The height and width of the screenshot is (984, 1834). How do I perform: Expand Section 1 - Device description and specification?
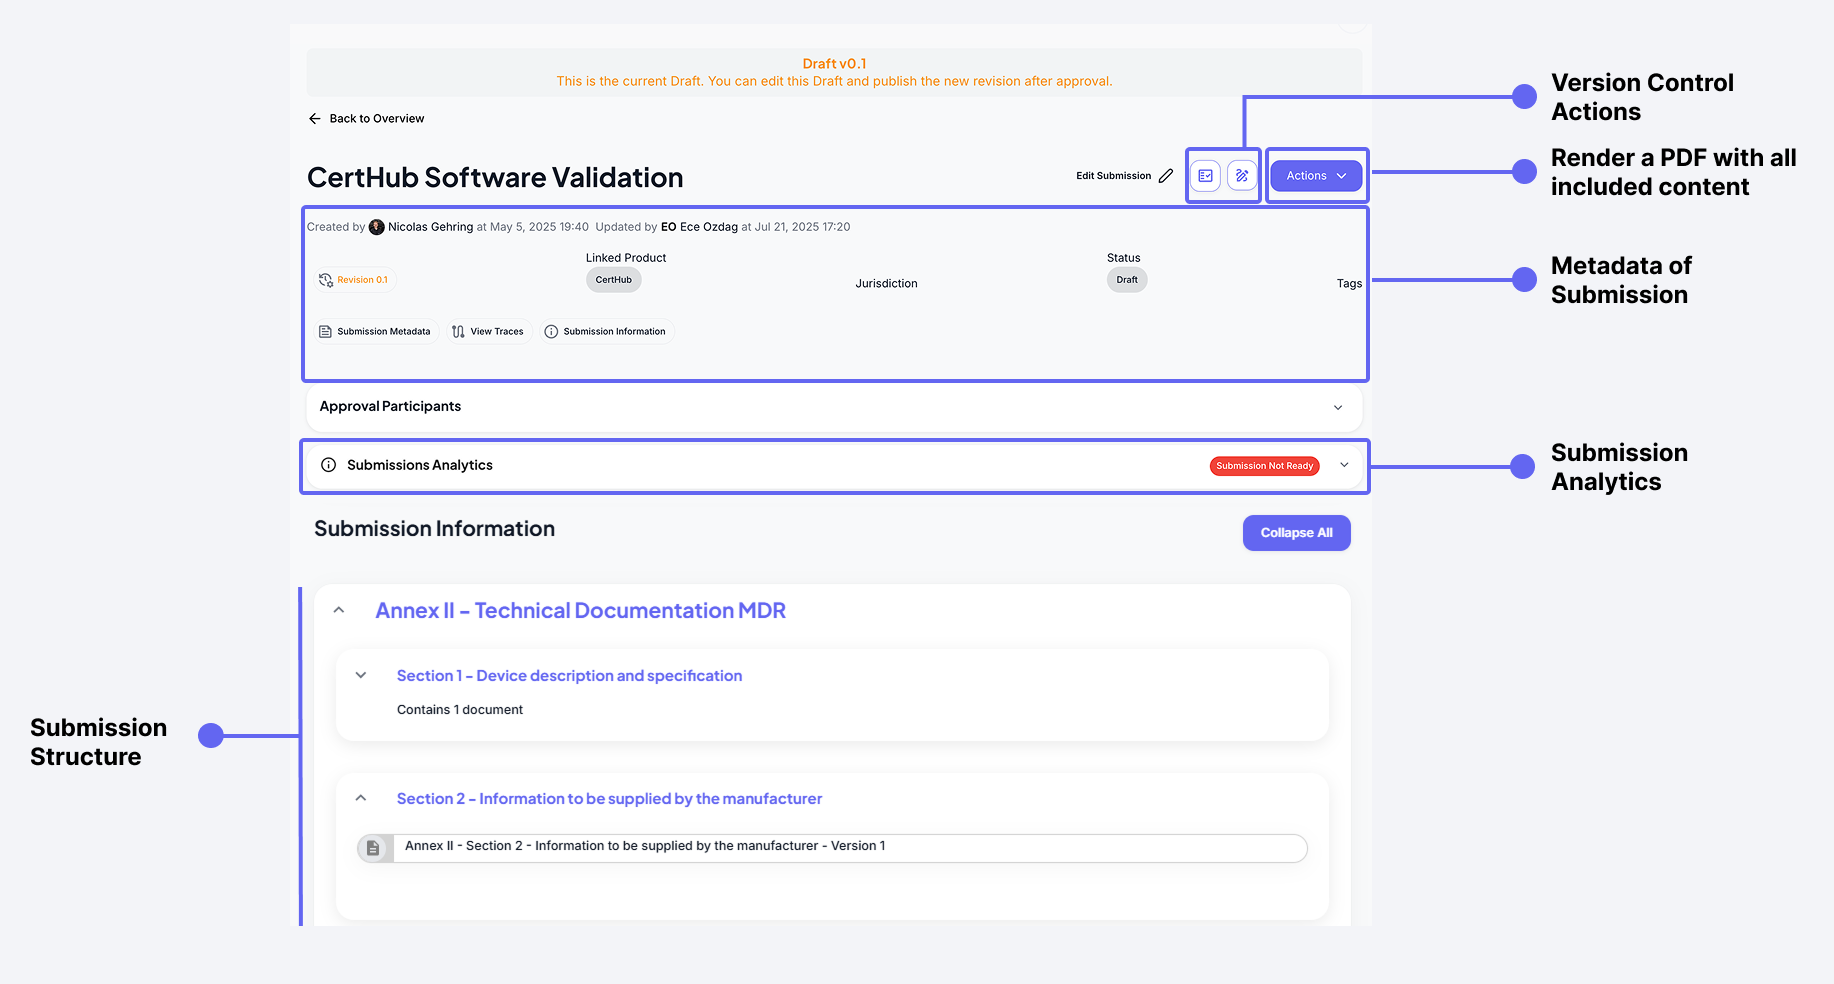361,675
